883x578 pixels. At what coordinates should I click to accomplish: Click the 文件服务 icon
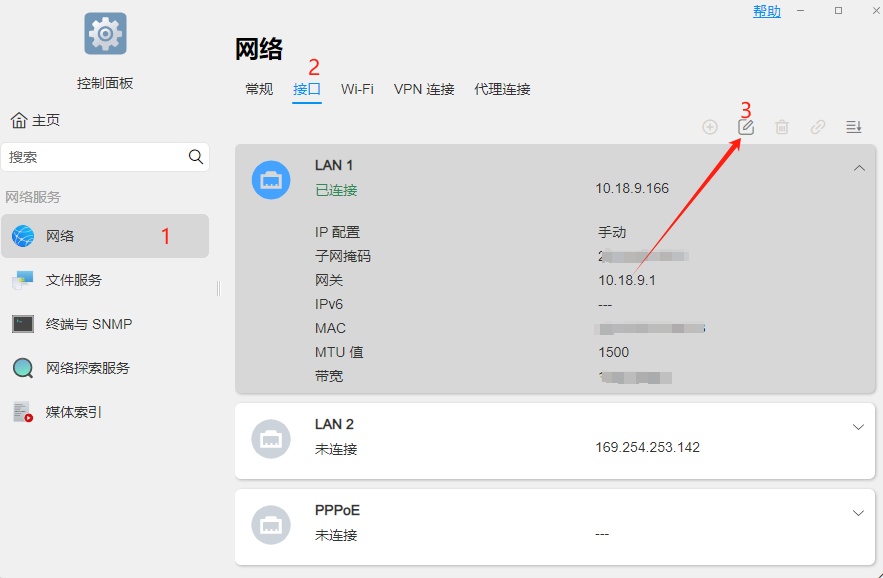(23, 280)
